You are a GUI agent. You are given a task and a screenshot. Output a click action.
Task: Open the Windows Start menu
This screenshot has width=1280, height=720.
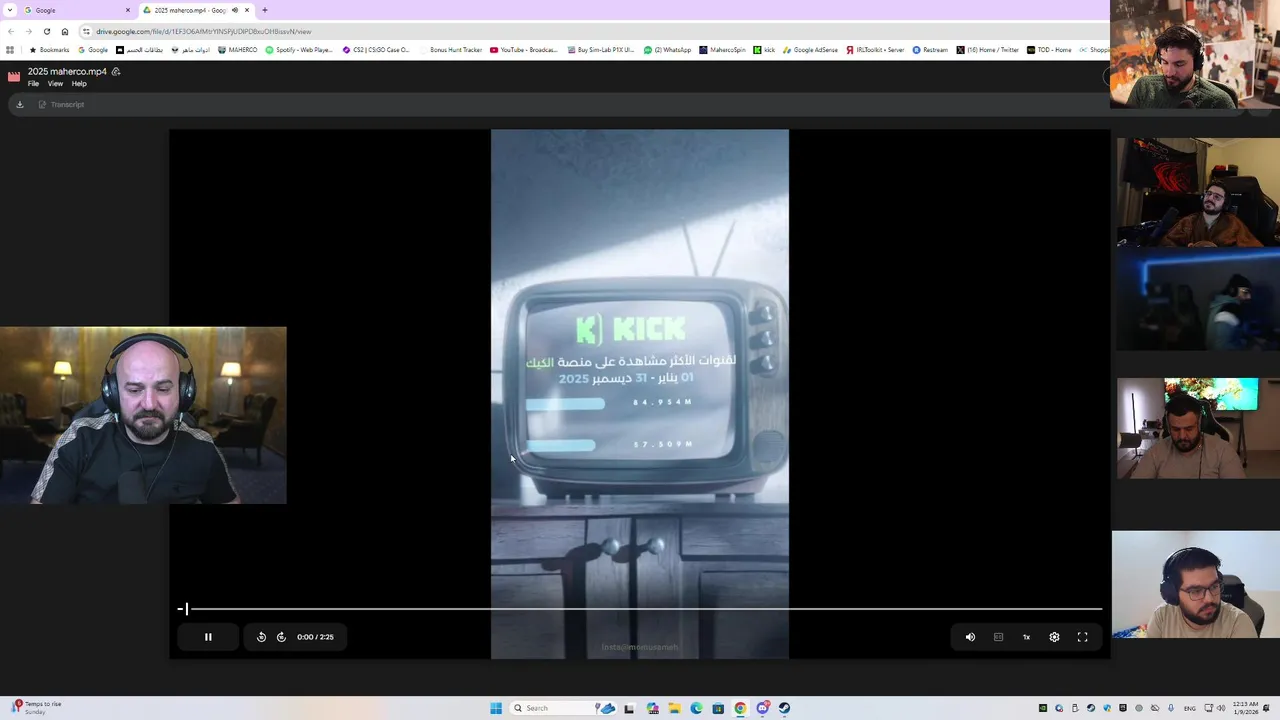(496, 708)
